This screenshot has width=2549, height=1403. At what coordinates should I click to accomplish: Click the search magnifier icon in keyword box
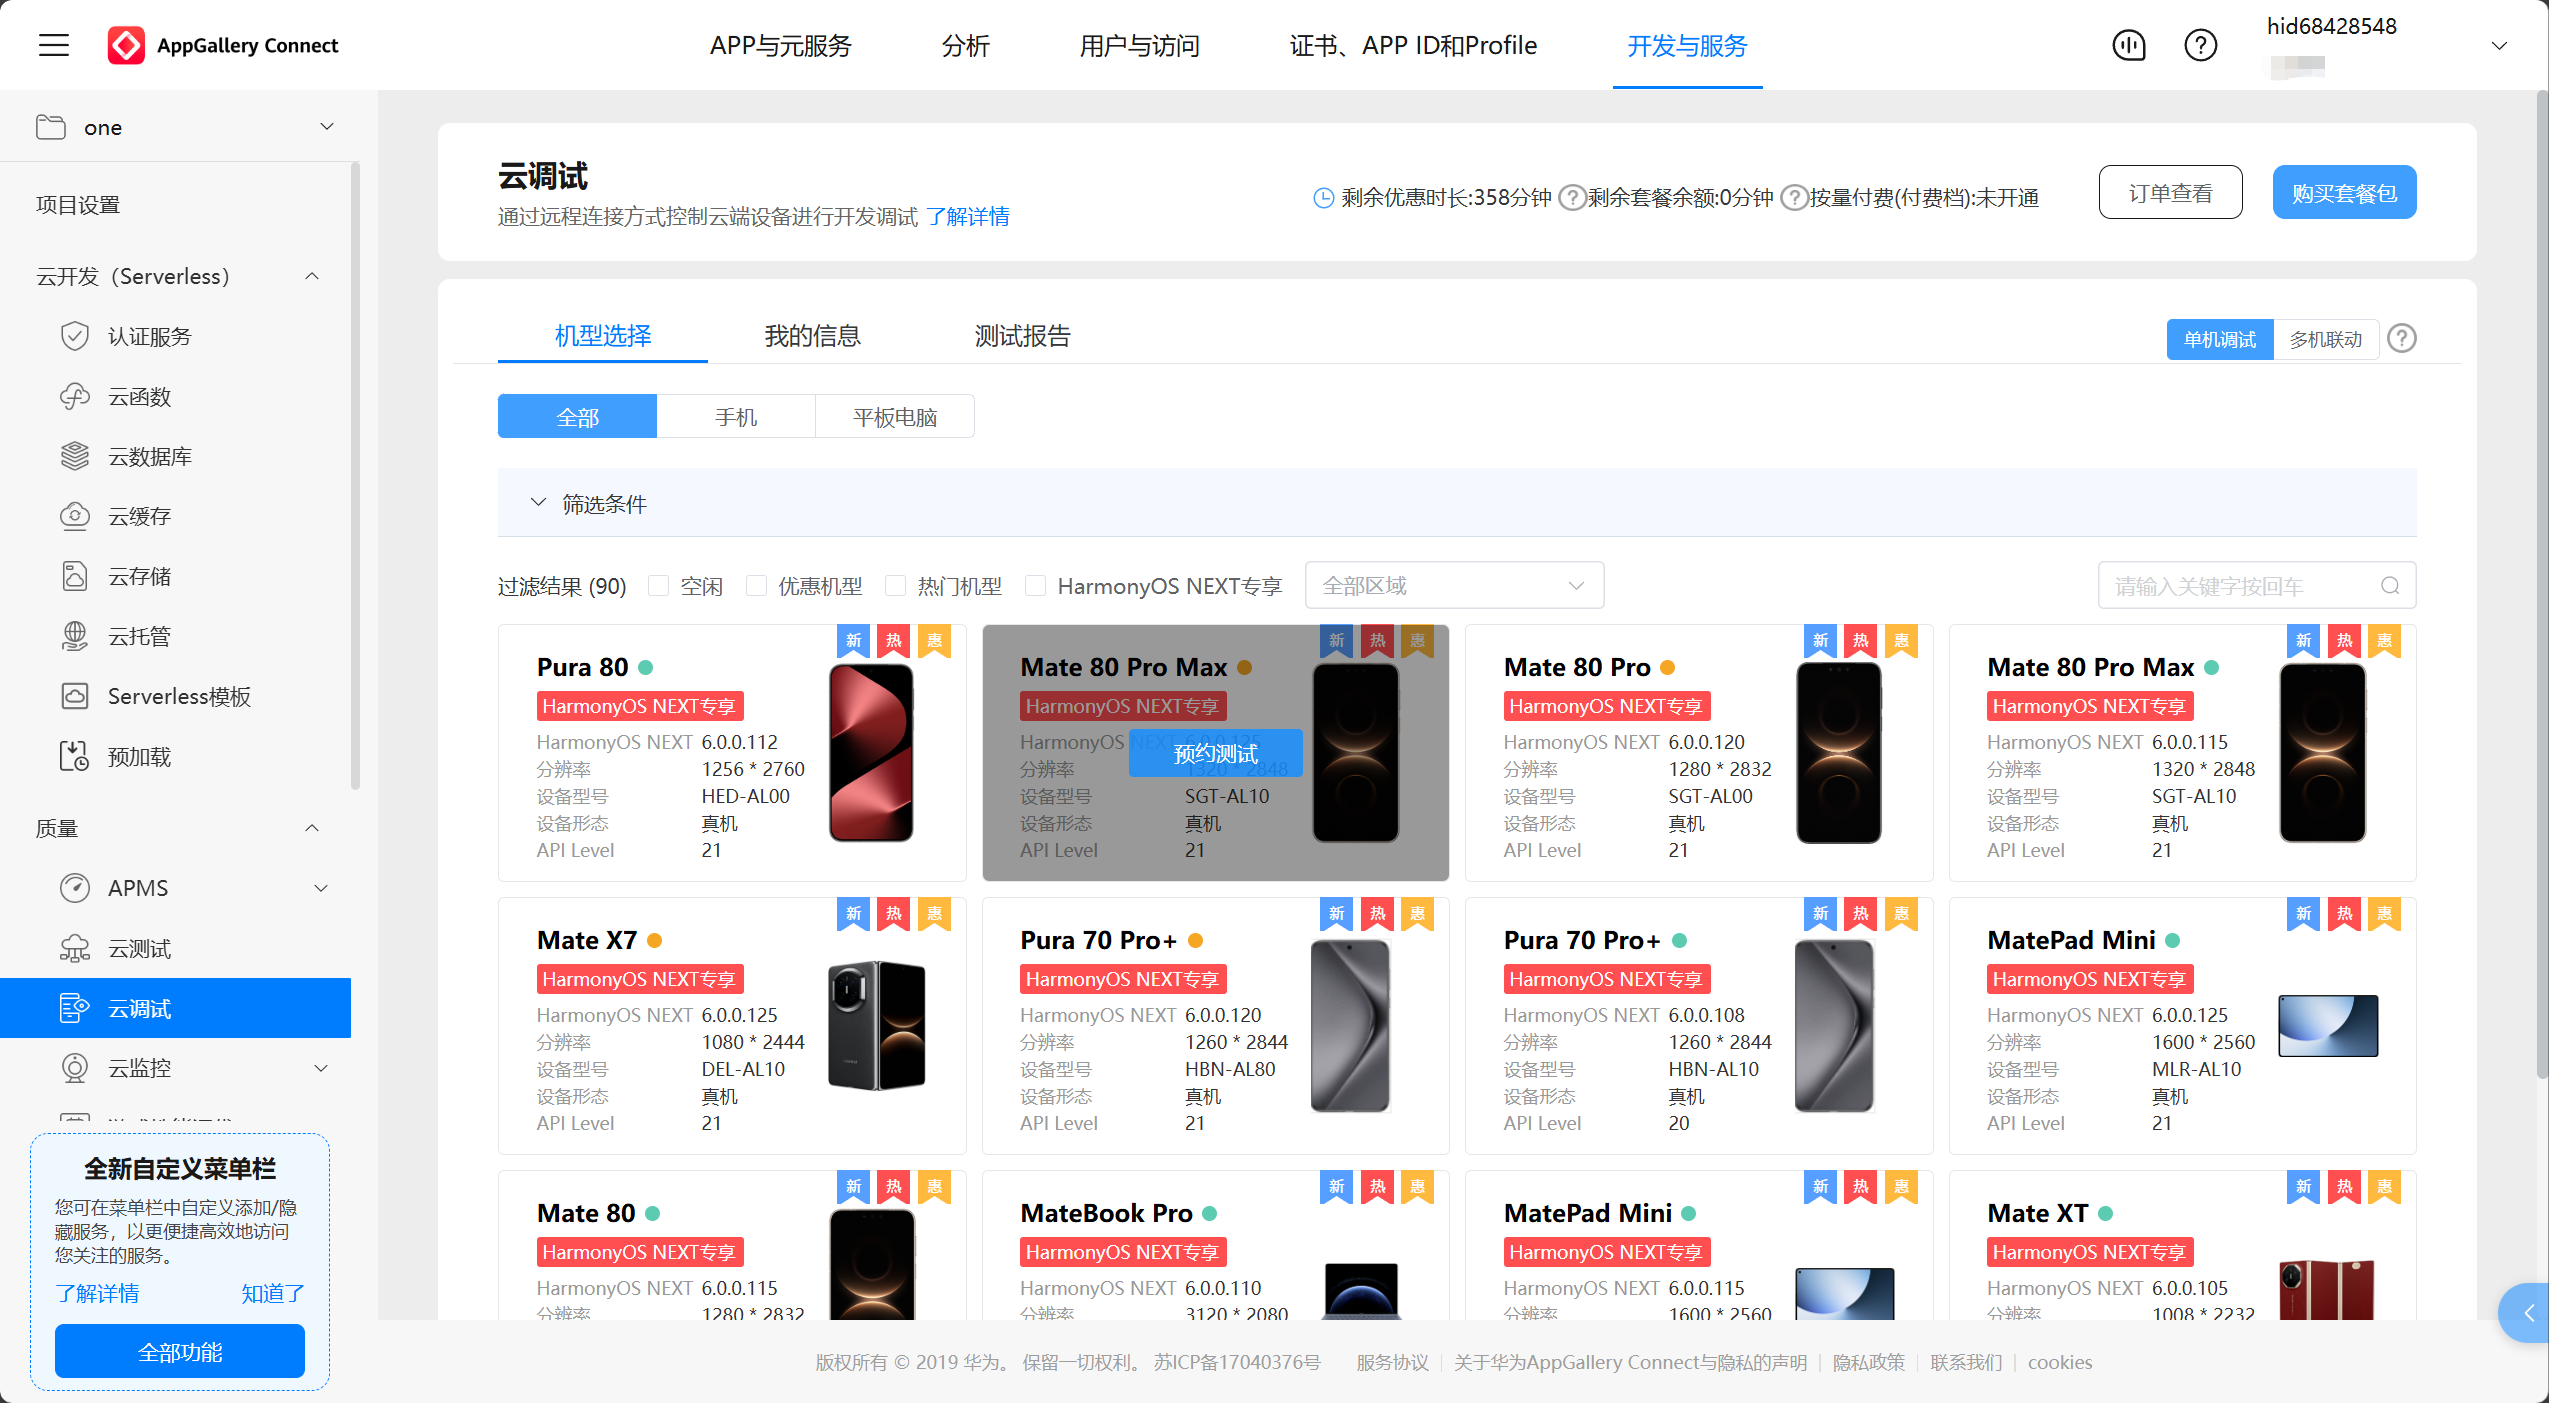coord(2389,586)
